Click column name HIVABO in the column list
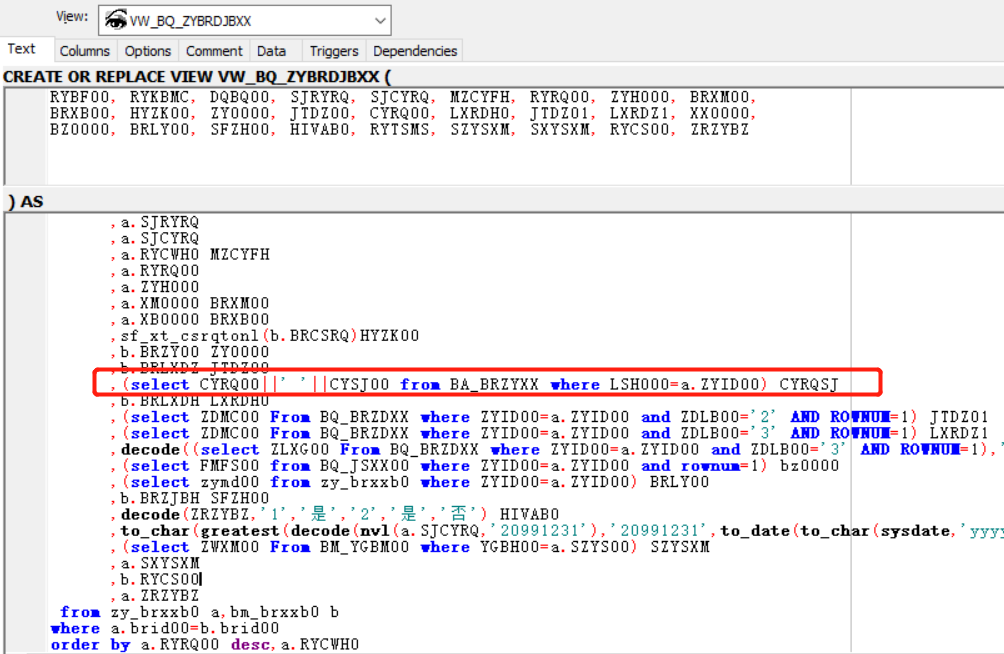 (x=320, y=129)
